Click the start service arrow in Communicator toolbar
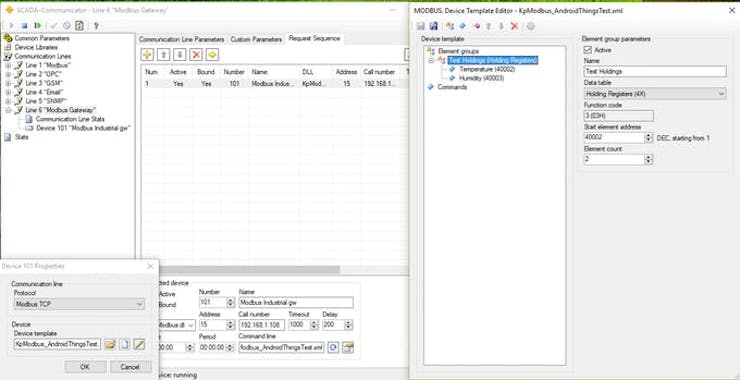This screenshot has width=740, height=380. point(11,25)
